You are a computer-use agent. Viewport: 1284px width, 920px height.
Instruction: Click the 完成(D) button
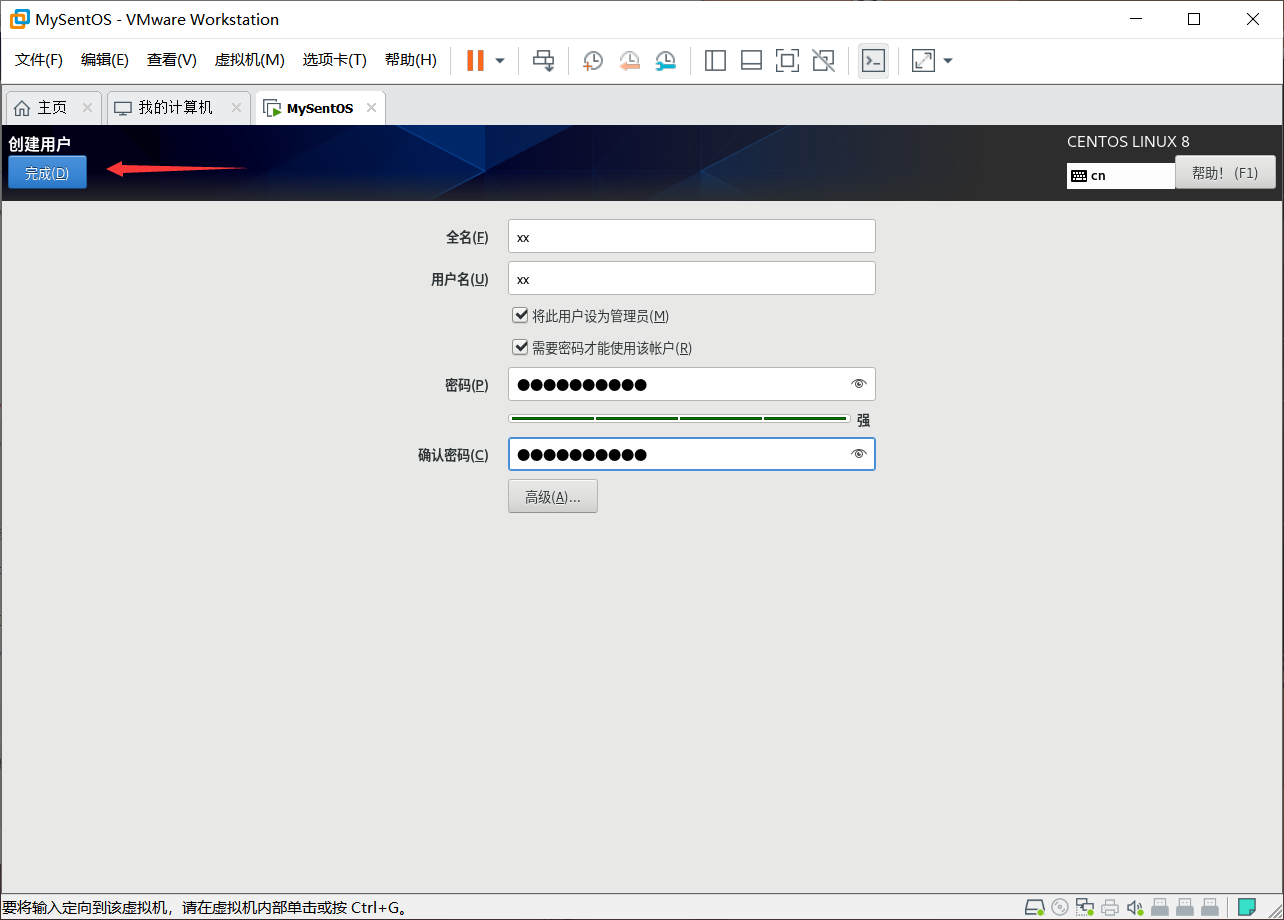[47, 173]
